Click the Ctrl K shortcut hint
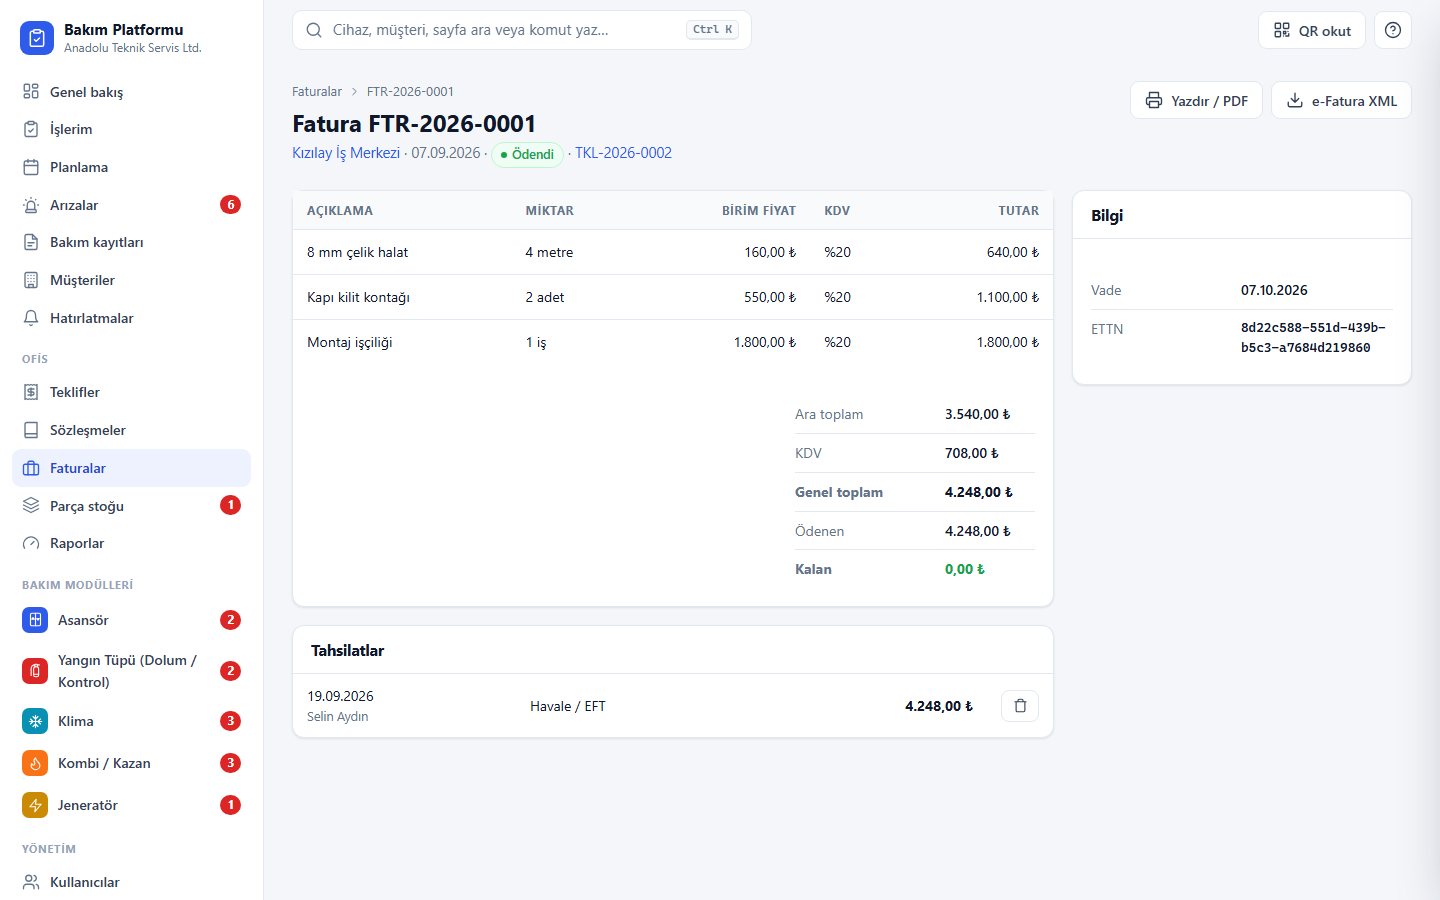Viewport: 1440px width, 900px height. [x=713, y=30]
